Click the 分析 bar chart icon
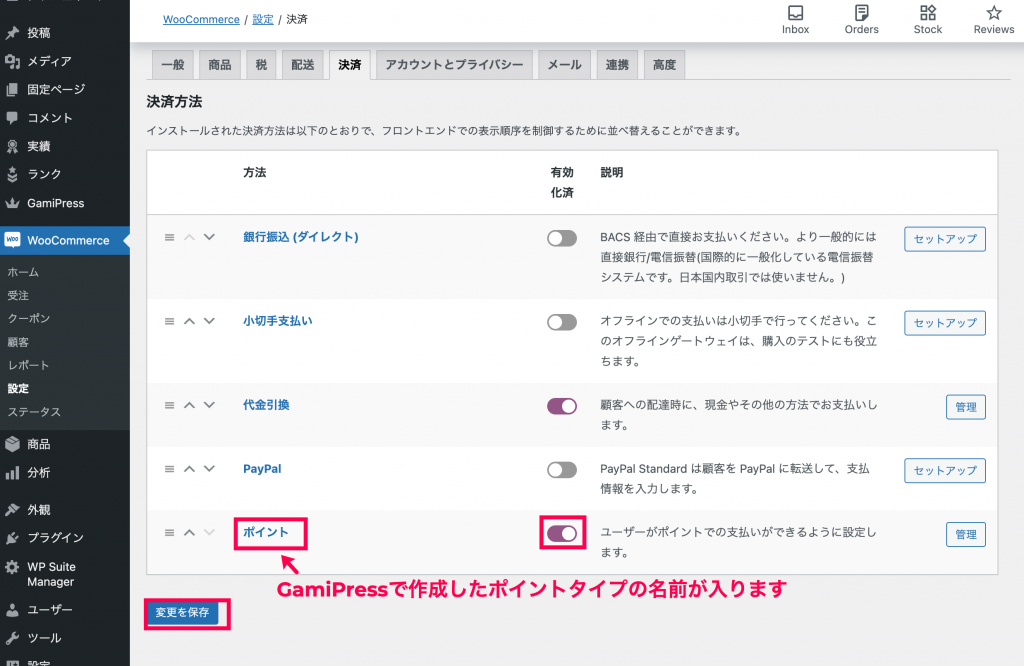Image resolution: width=1024 pixels, height=666 pixels. (x=12, y=473)
